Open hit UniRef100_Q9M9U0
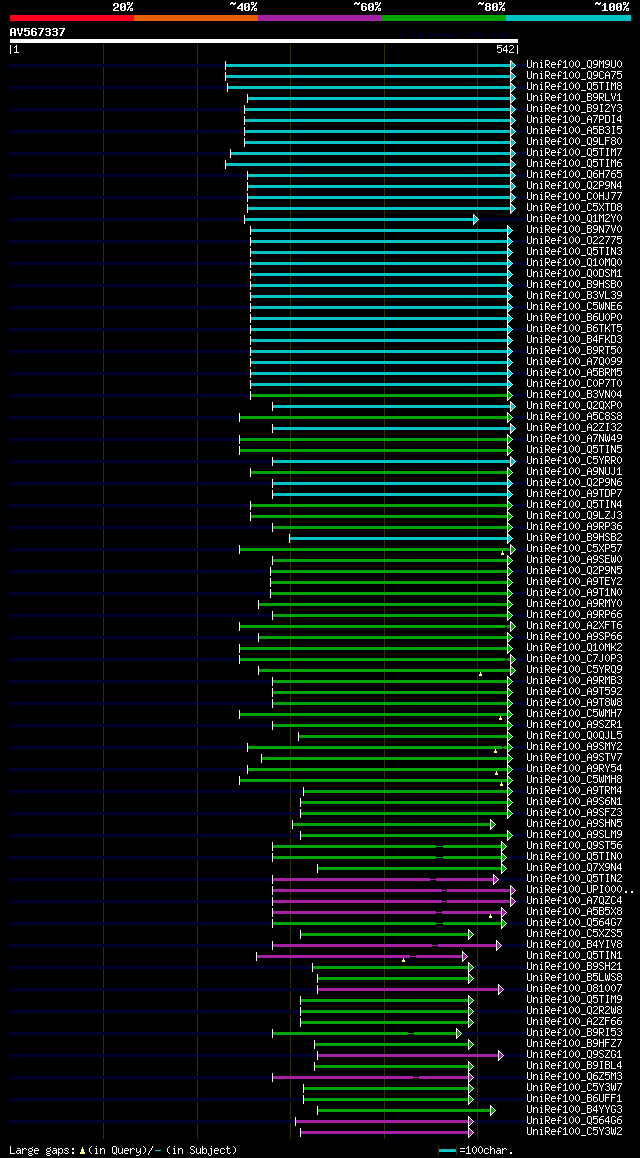The image size is (640, 1158). click(574, 64)
